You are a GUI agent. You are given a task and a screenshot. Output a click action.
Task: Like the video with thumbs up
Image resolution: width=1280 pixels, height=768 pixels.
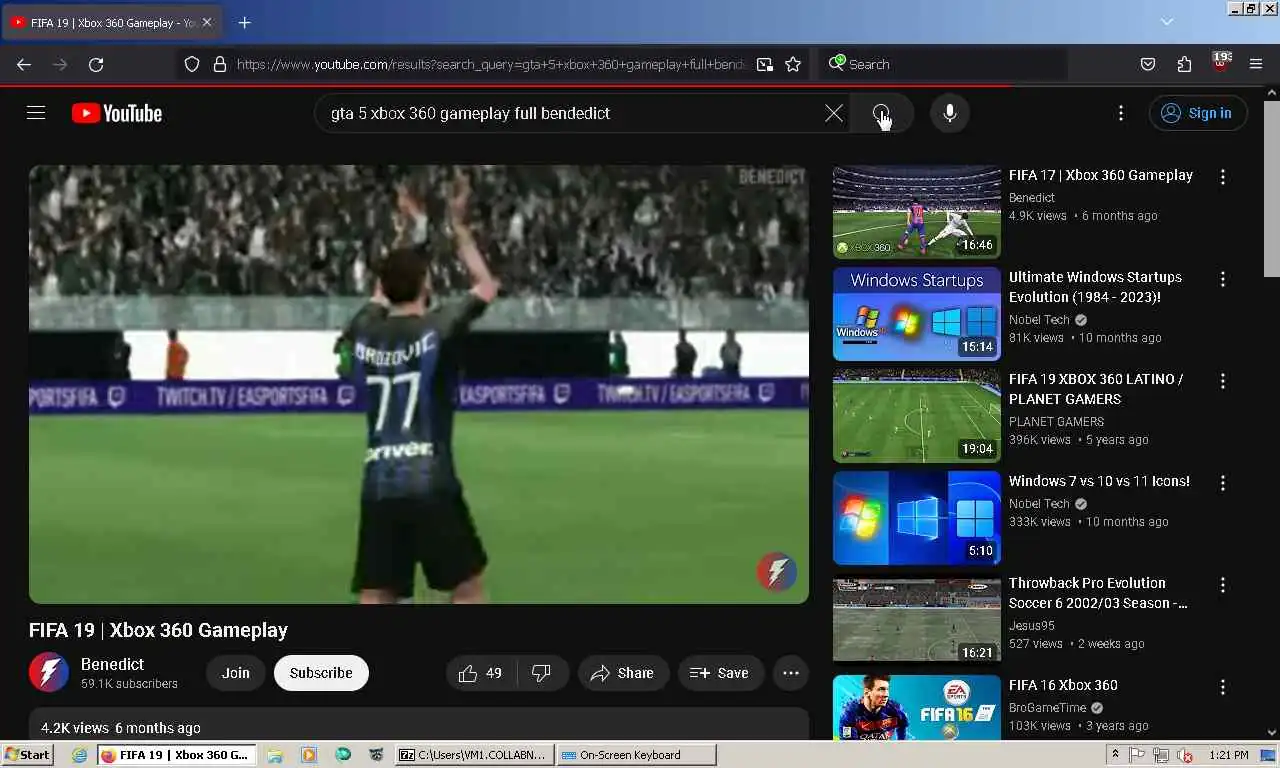(480, 673)
